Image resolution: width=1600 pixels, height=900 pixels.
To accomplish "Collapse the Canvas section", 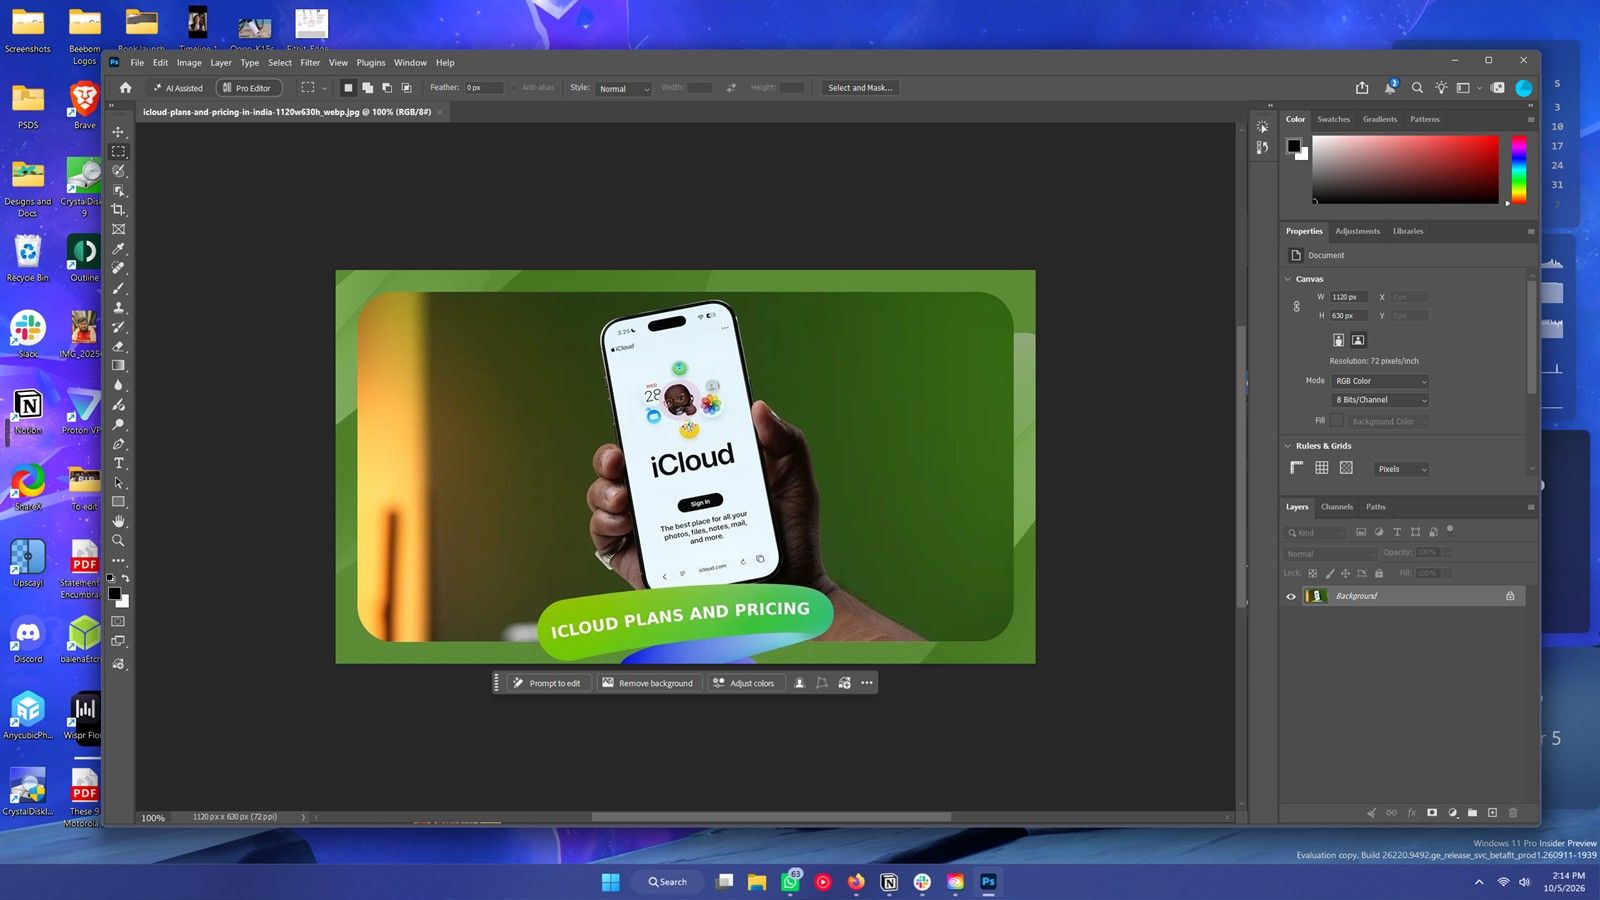I will 1288,279.
